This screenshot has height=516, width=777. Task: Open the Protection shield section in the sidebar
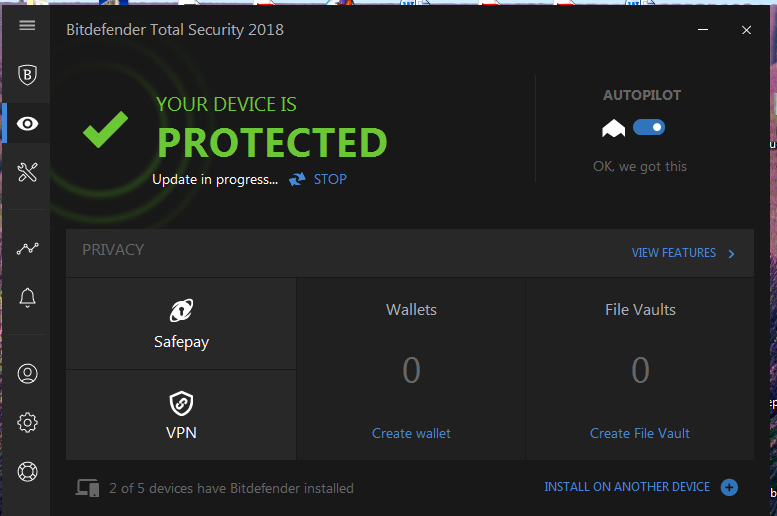(x=27, y=75)
